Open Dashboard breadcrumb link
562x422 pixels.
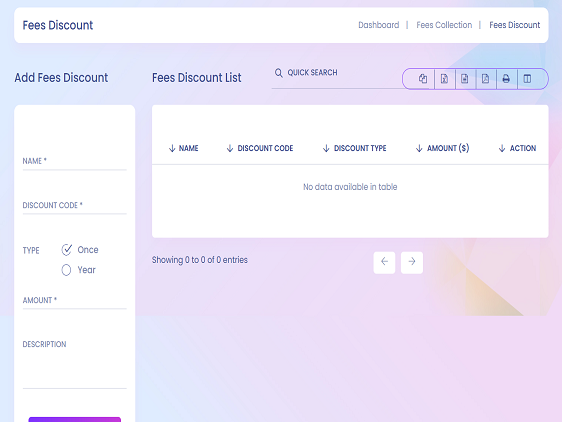click(x=378, y=25)
